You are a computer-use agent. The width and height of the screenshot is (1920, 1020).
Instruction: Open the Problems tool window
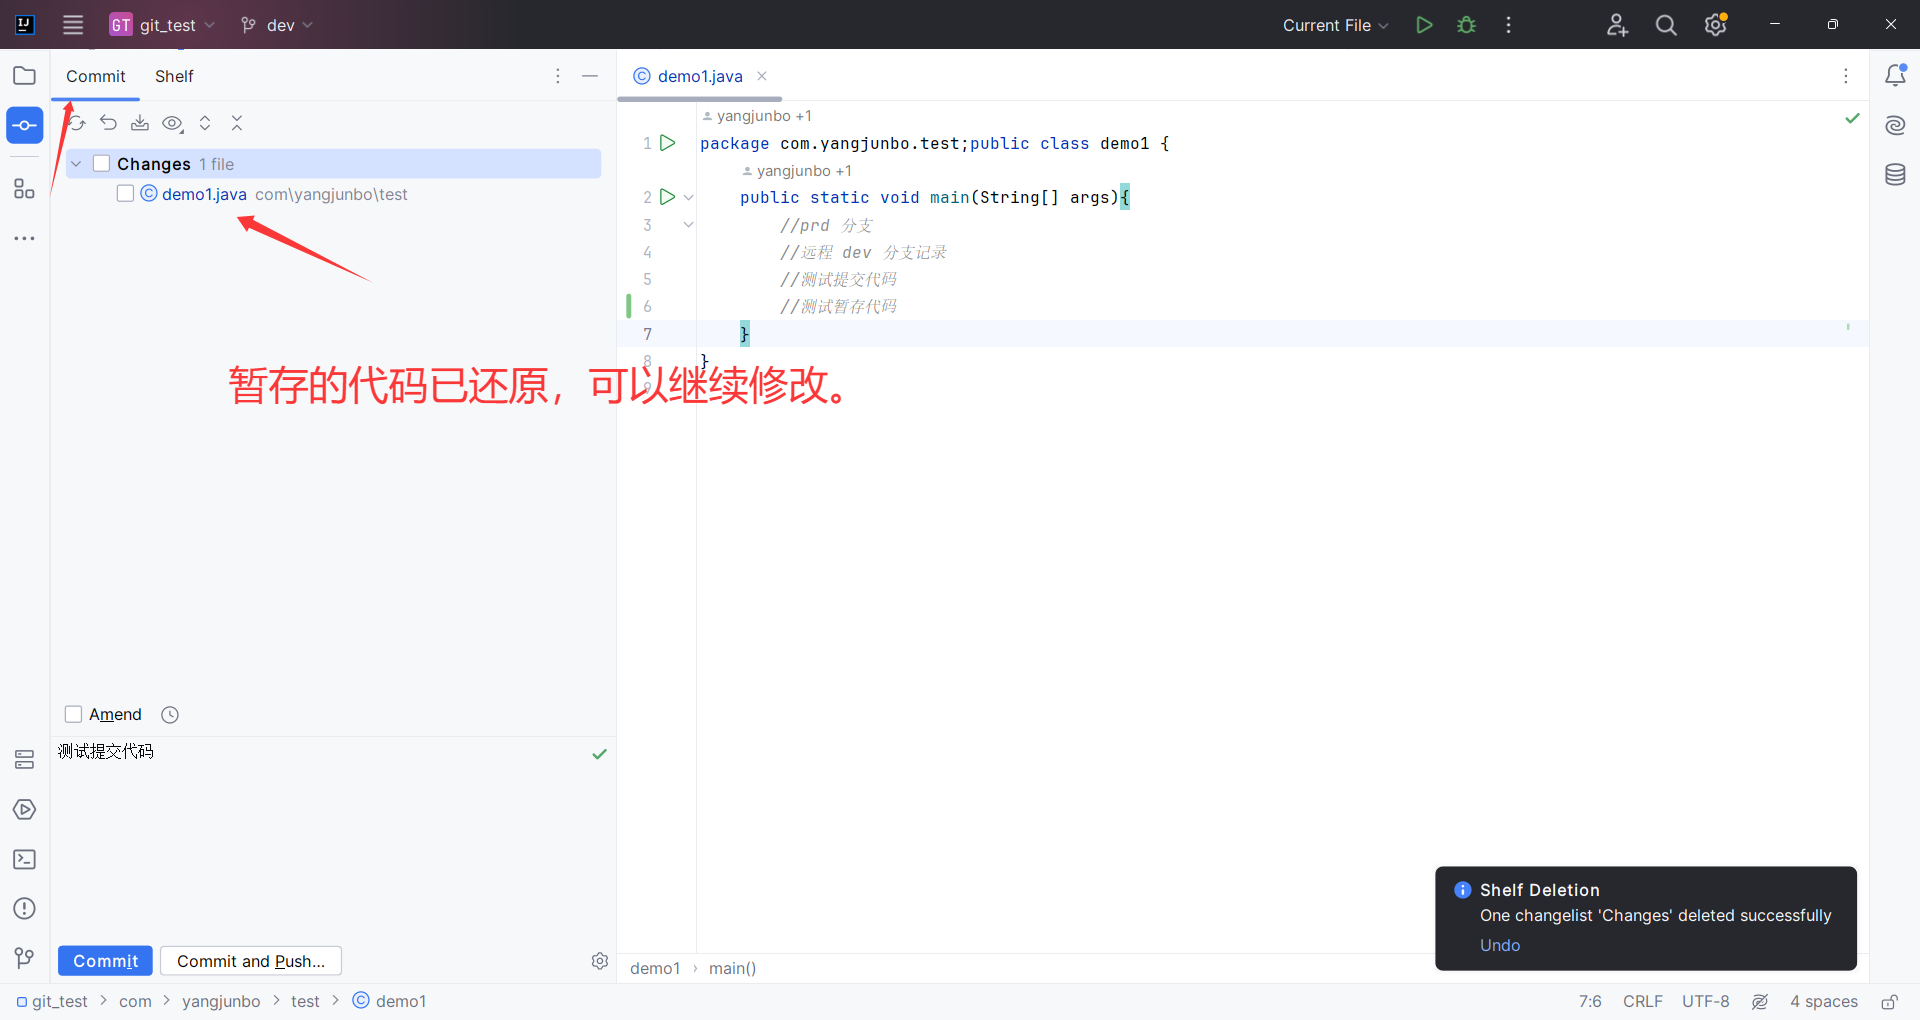point(24,908)
